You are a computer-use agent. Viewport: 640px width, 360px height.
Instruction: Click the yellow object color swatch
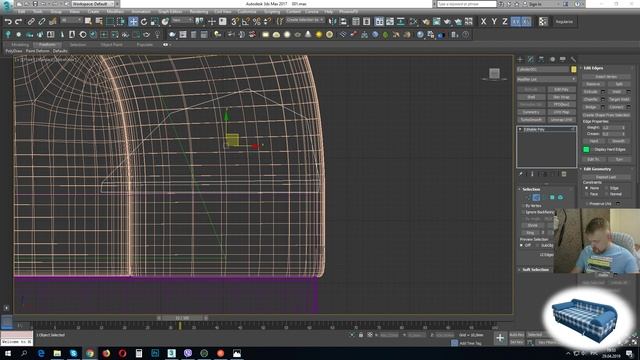pos(573,69)
